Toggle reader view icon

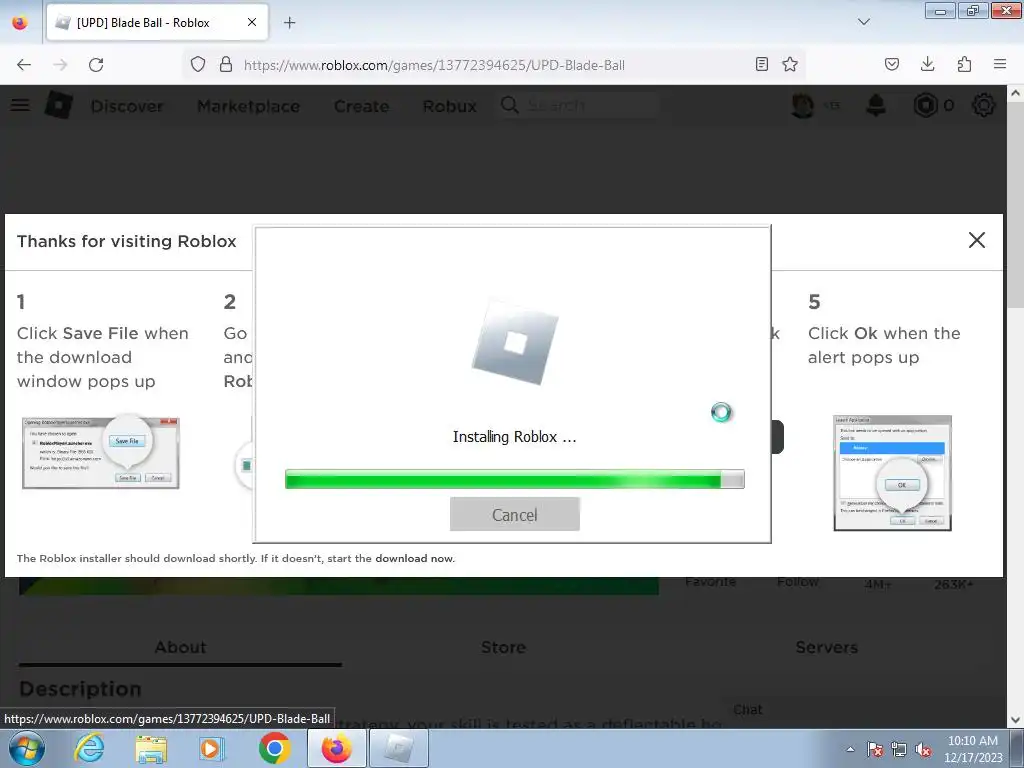point(761,65)
